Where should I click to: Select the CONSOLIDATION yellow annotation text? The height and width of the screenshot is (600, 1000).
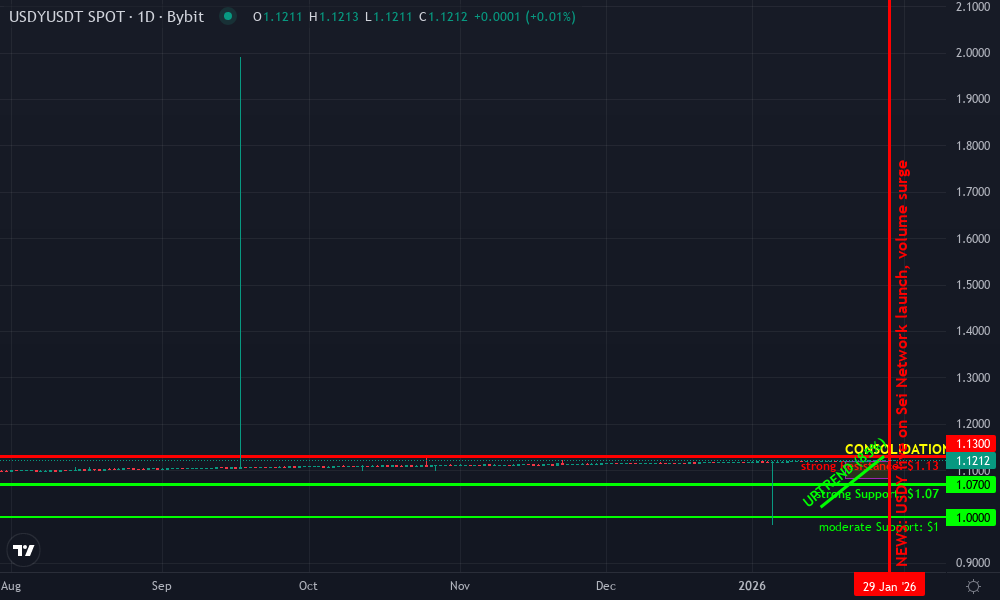895,449
